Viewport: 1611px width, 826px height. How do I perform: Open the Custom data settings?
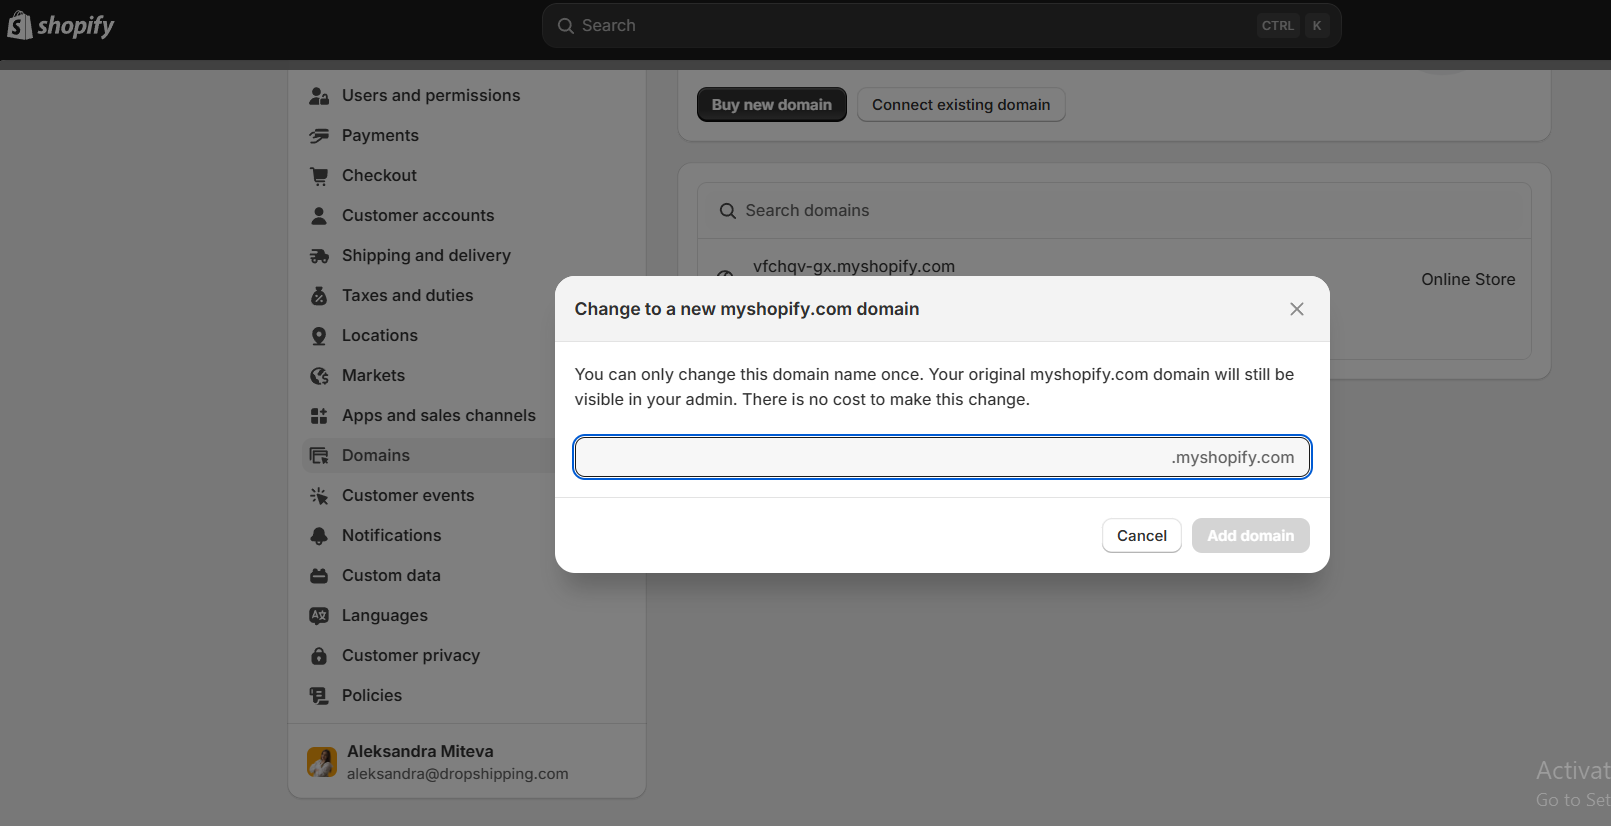click(x=391, y=576)
